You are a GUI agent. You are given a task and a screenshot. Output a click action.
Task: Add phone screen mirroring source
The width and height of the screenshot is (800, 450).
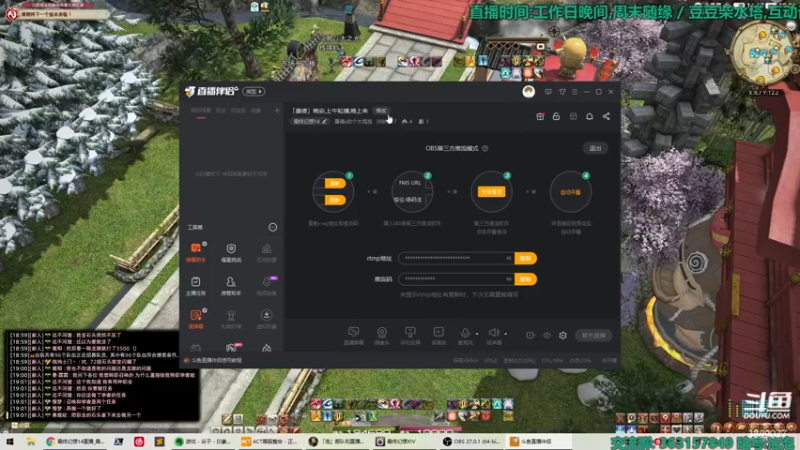coord(410,336)
